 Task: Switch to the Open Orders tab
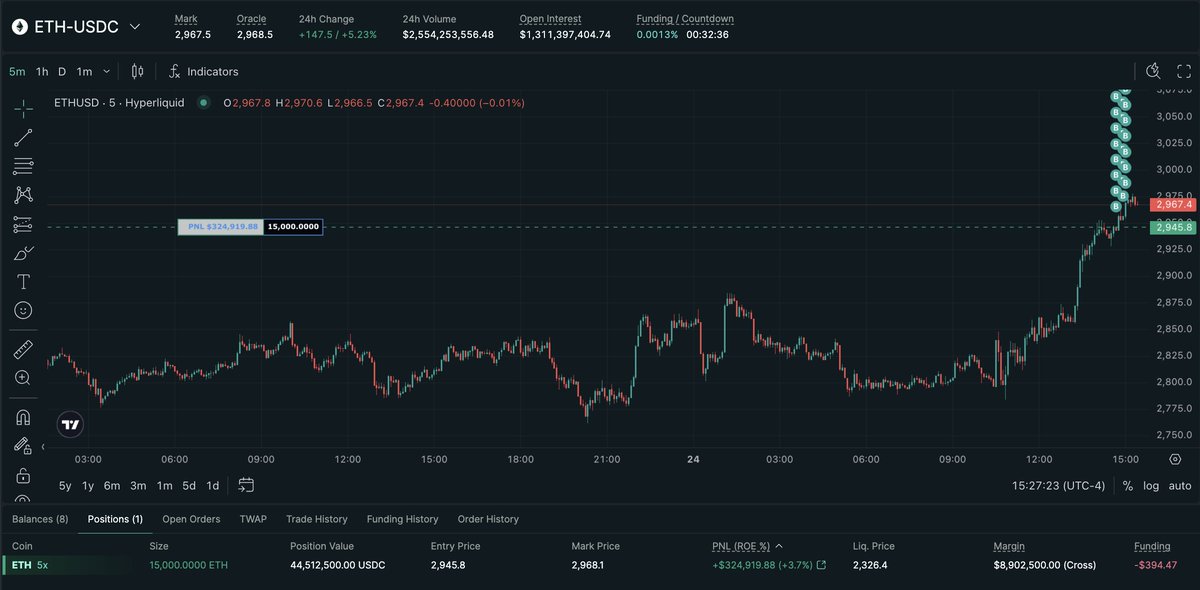pyautogui.click(x=191, y=519)
